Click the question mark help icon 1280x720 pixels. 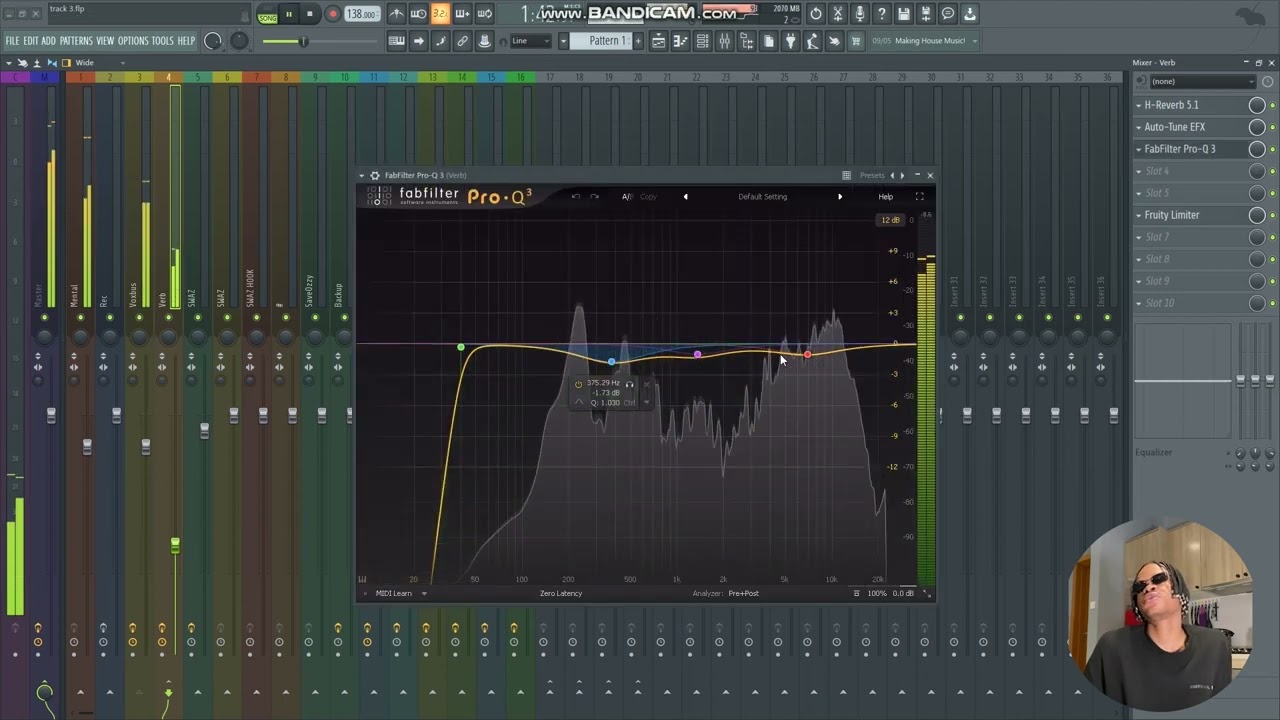[x=882, y=14]
